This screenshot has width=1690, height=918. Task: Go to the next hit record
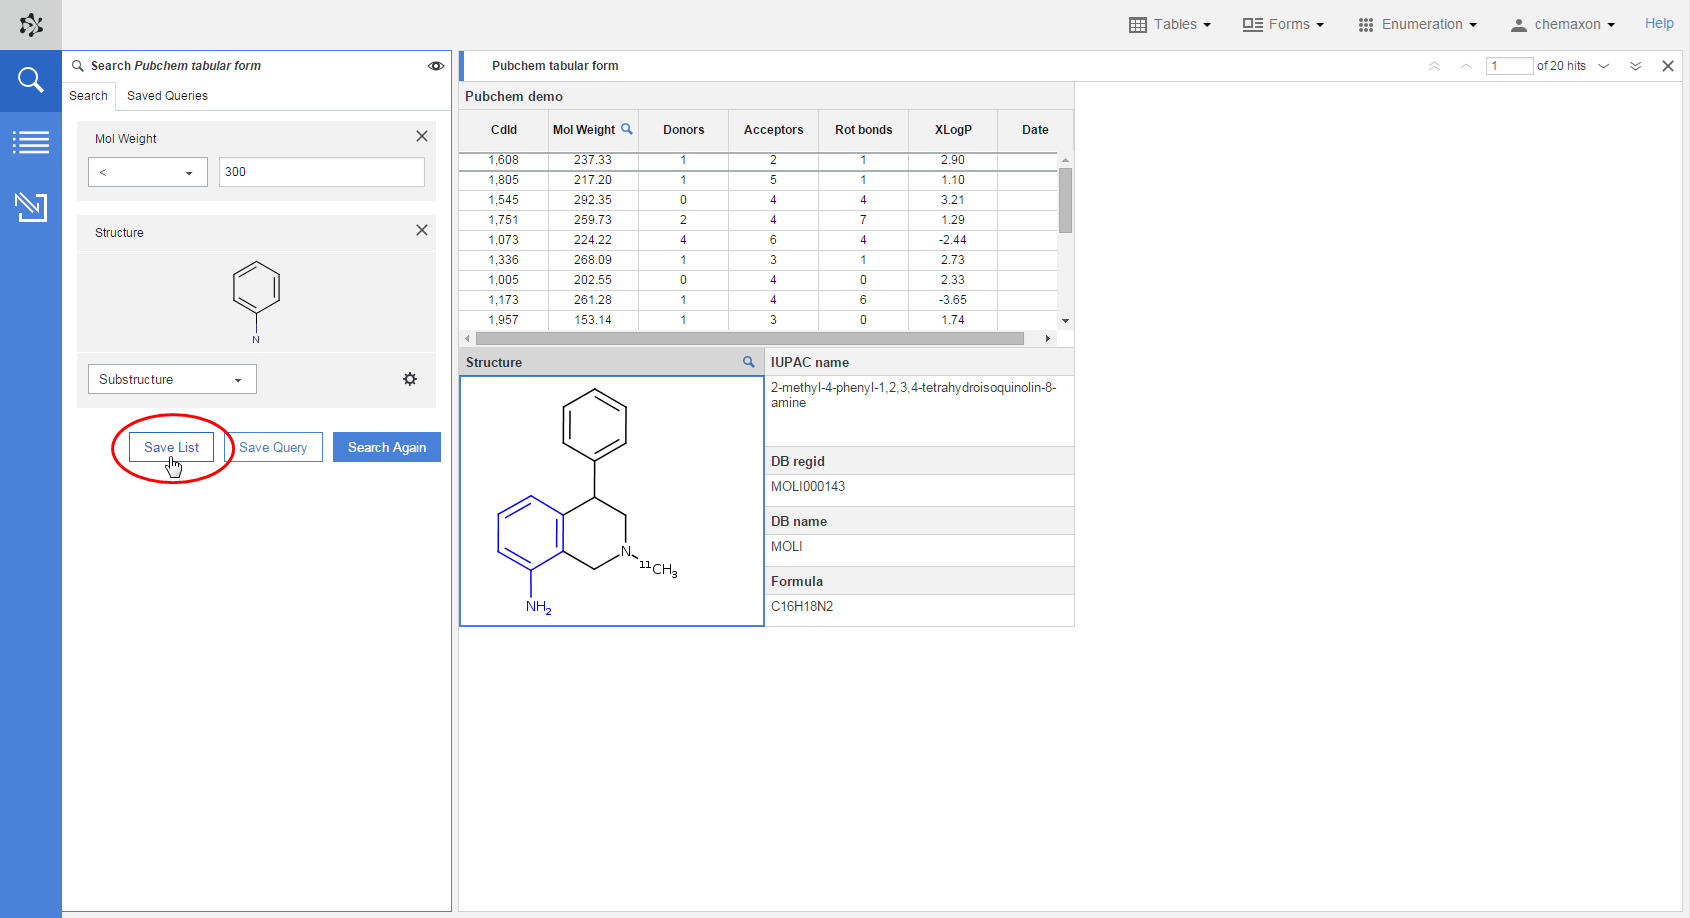[1604, 66]
